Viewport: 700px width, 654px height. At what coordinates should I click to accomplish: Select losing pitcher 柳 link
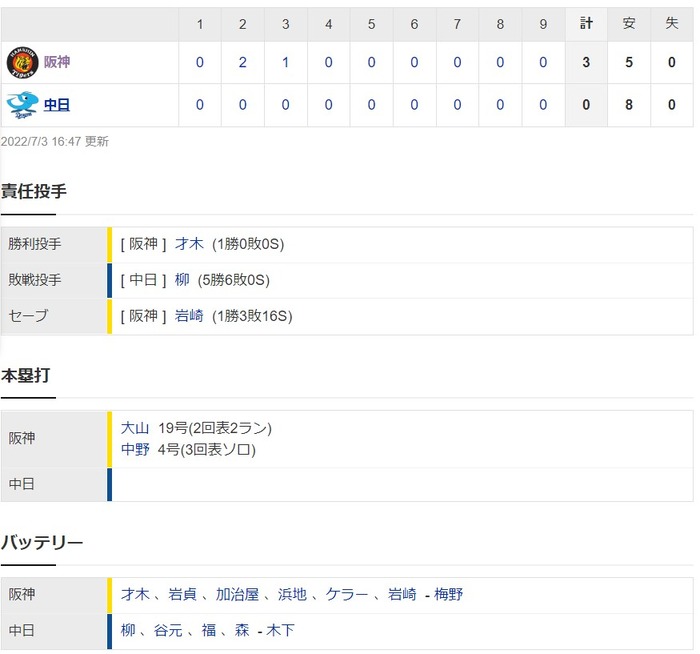click(x=182, y=280)
